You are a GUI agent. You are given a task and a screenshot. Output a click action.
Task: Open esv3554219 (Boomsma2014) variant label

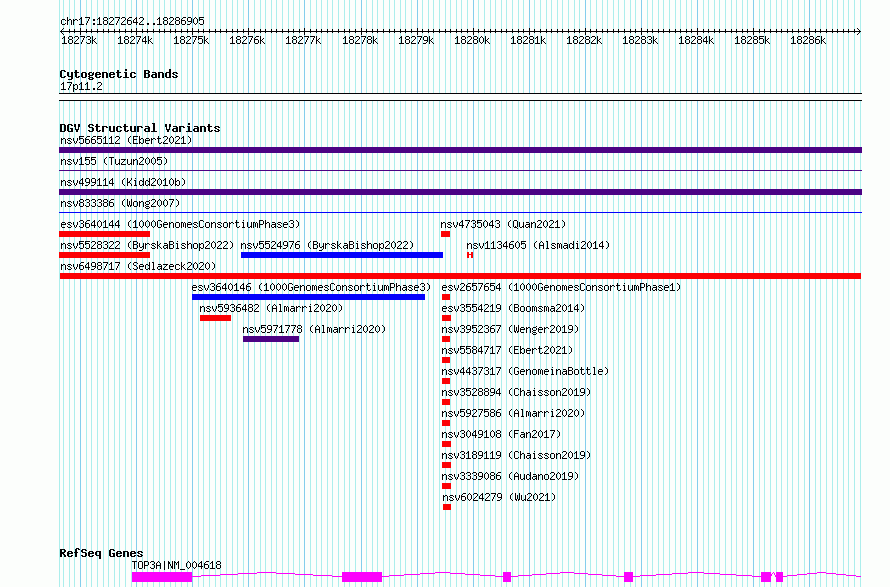513,308
